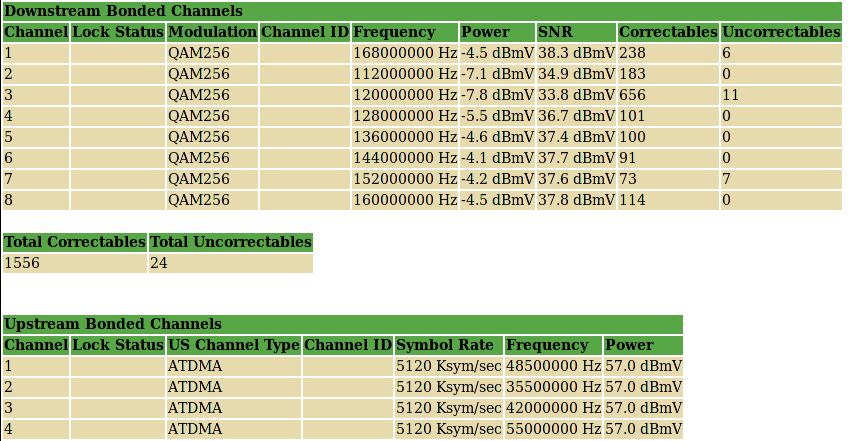Viewport: 852px width, 441px height.
Task: Select frequency 112000000 Hz cell
Action: click(x=405, y=74)
